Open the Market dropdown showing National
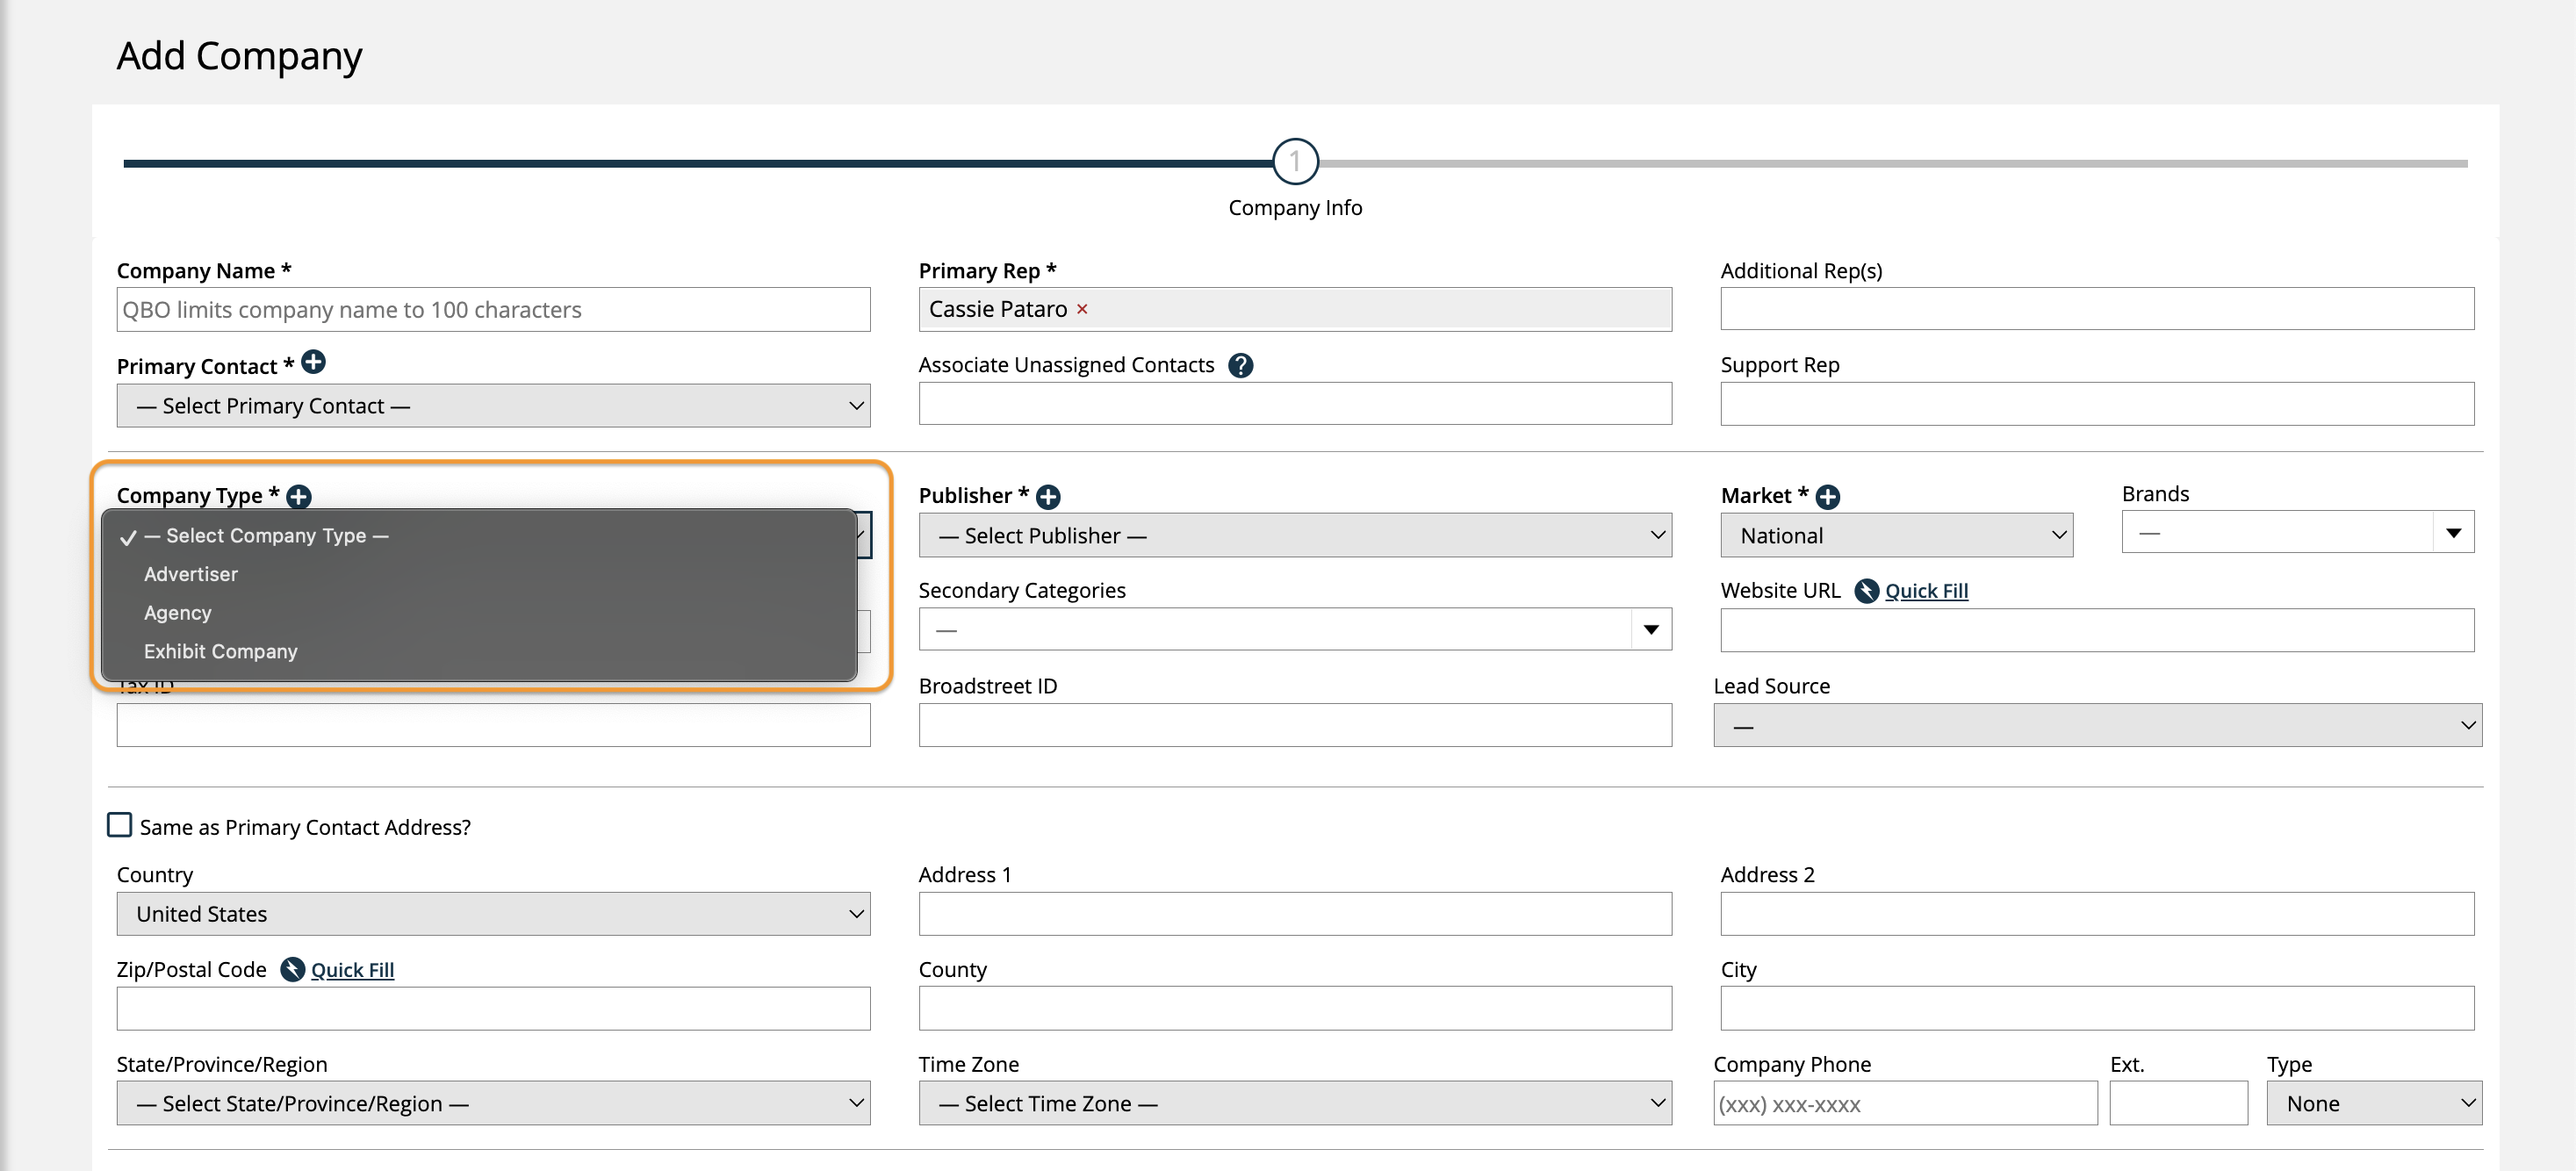The height and width of the screenshot is (1171, 2576). [x=1896, y=536]
